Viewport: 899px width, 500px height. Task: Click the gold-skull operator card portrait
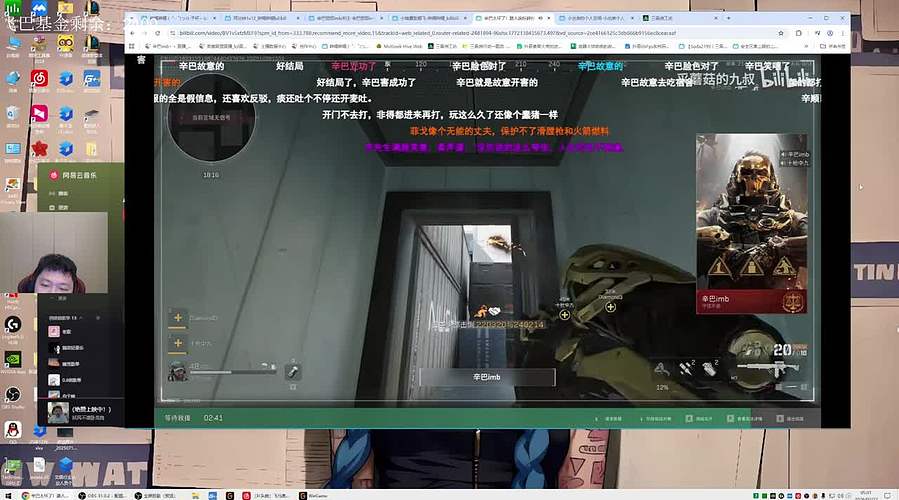click(751, 212)
